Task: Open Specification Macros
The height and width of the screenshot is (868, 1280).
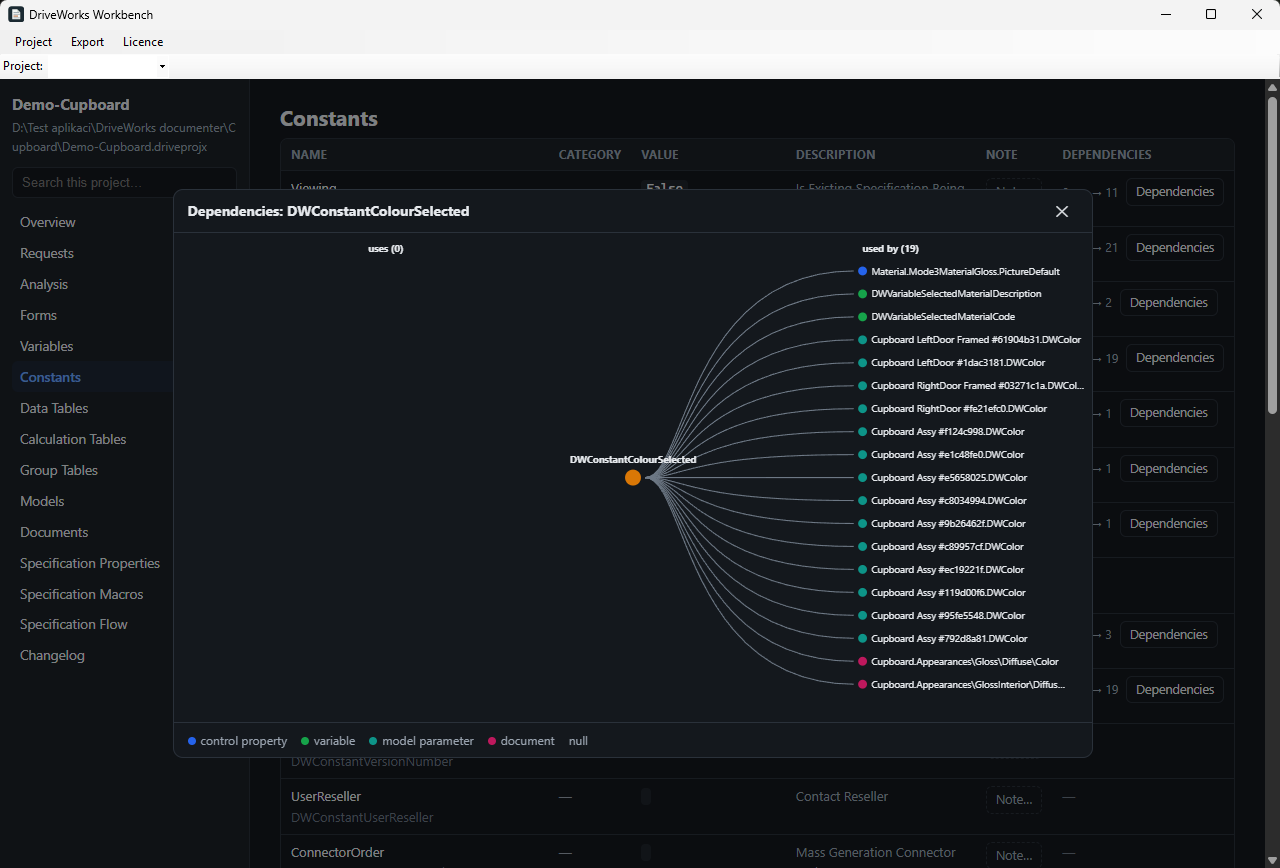Action: [82, 594]
